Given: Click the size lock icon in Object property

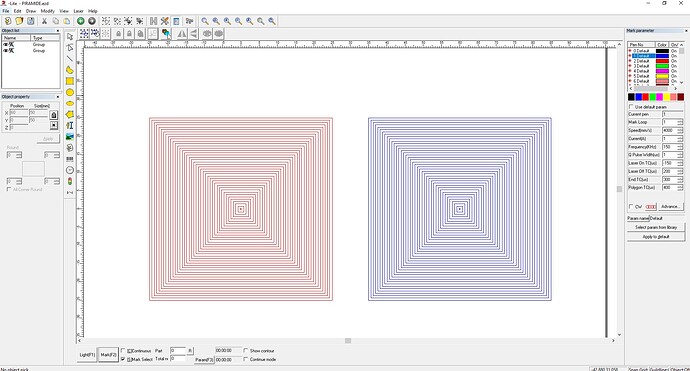Looking at the screenshot, I should [54, 115].
